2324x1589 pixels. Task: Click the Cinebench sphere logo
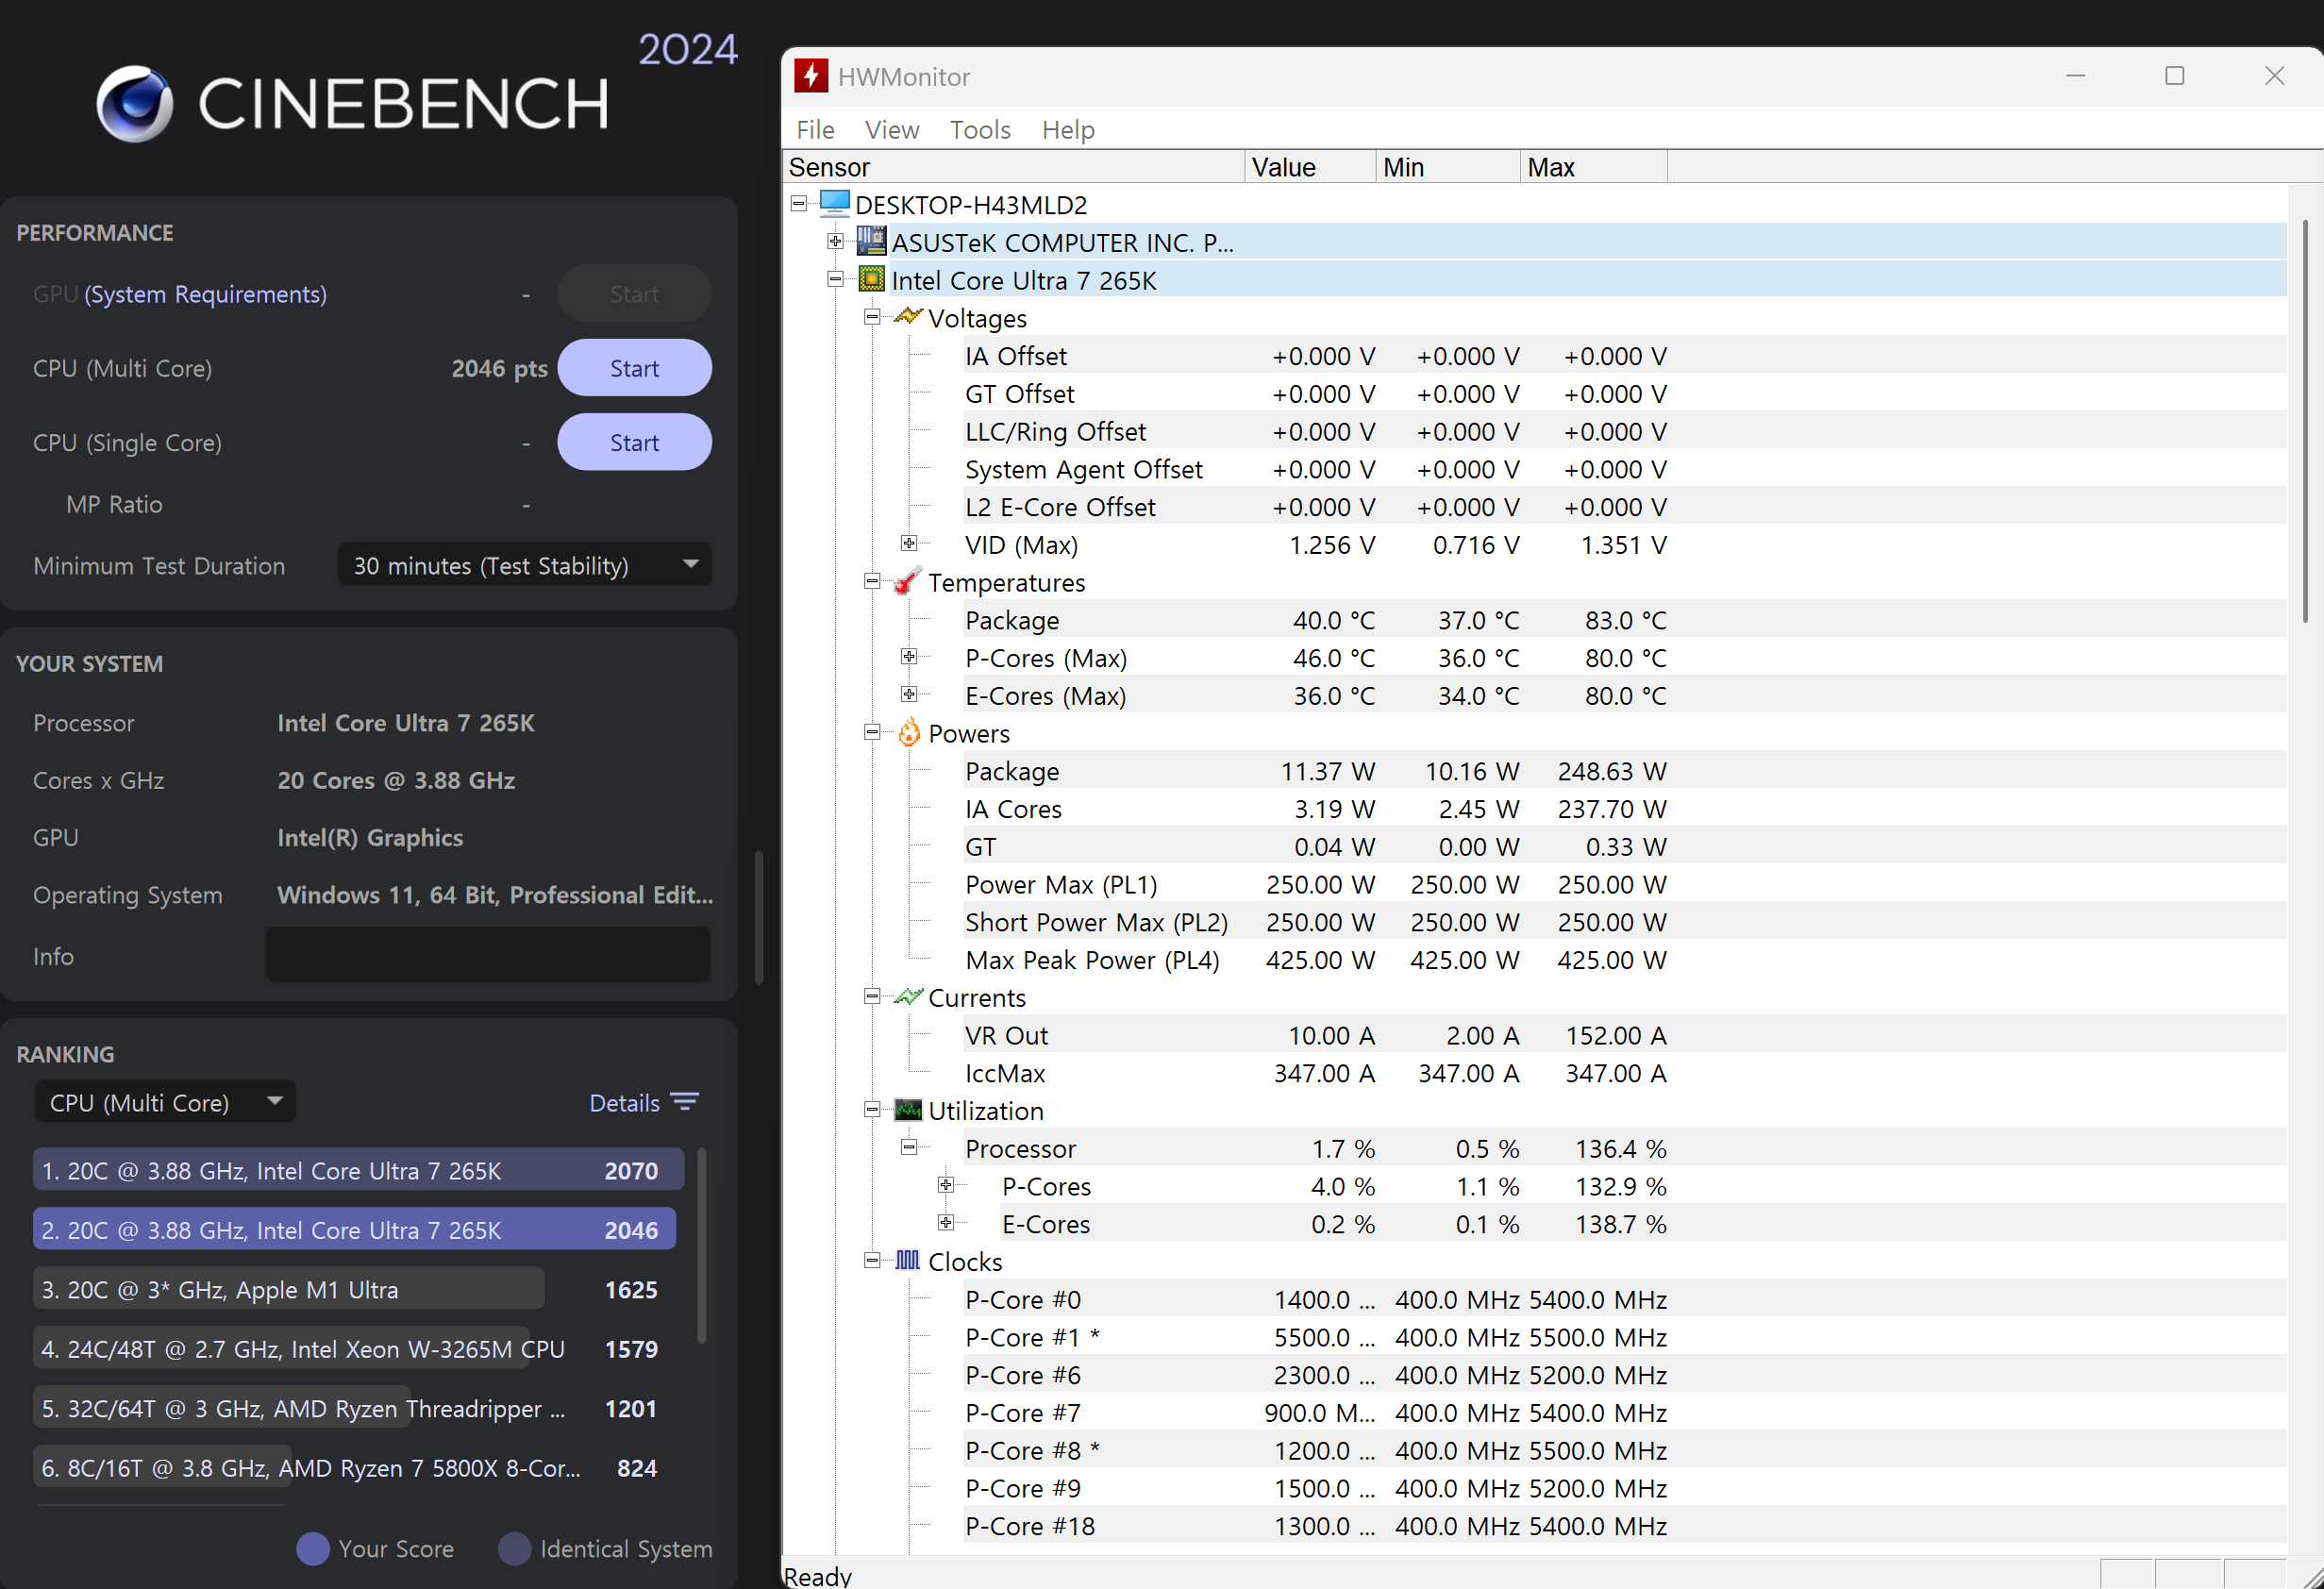pyautogui.click(x=135, y=103)
